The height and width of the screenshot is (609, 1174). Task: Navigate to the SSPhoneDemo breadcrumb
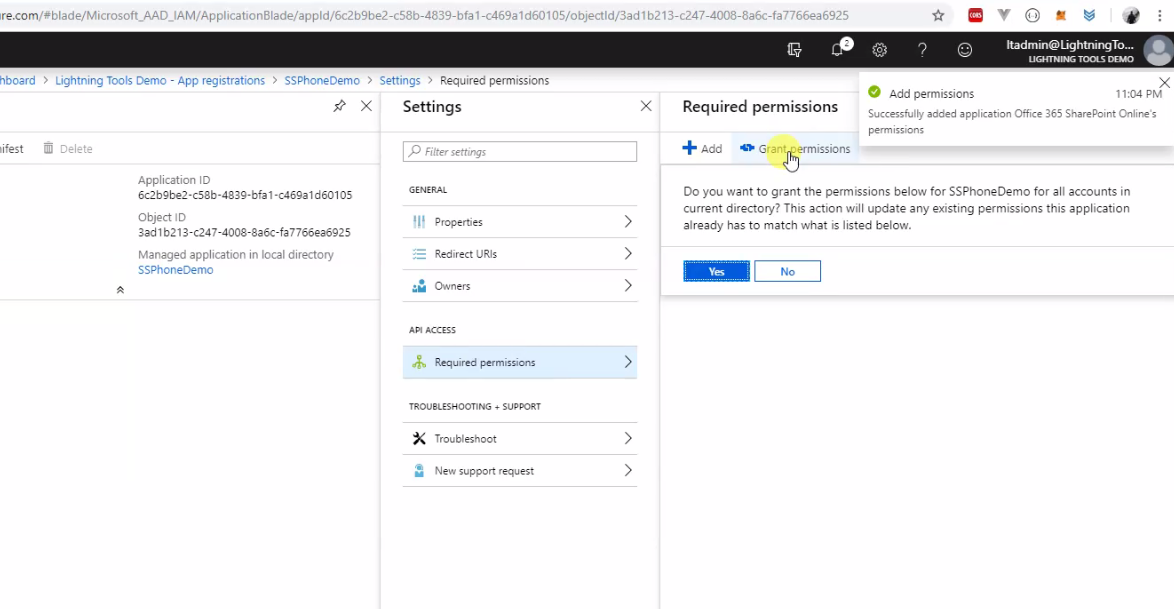pyautogui.click(x=322, y=80)
